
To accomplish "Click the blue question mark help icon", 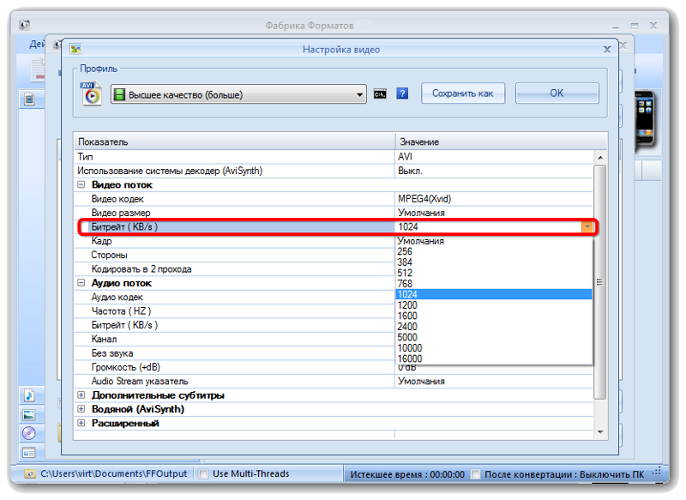I will coord(402,94).
